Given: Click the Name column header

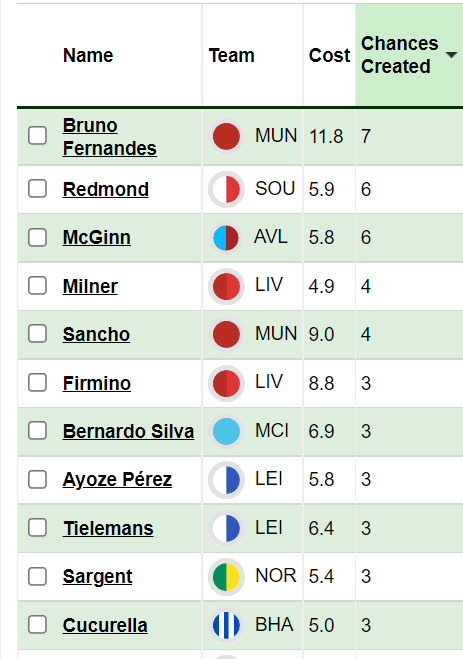Looking at the screenshot, I should tap(88, 55).
